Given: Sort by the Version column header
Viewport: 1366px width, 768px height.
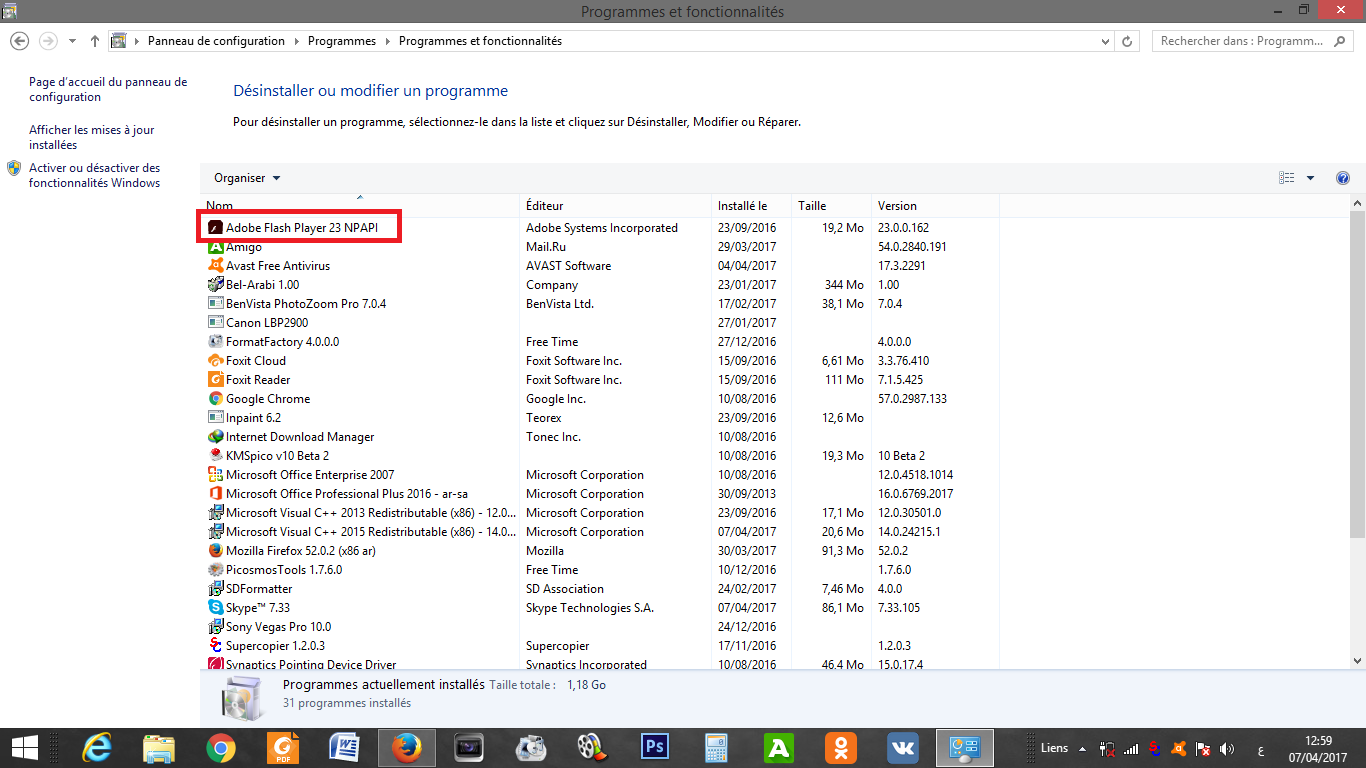Looking at the screenshot, I should coord(935,206).
